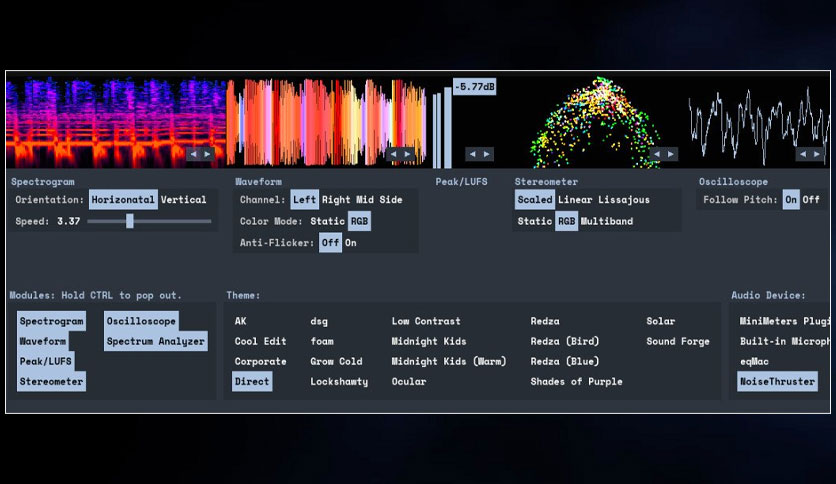Toggle the Stereometer module
The image size is (836, 484).
click(x=52, y=382)
